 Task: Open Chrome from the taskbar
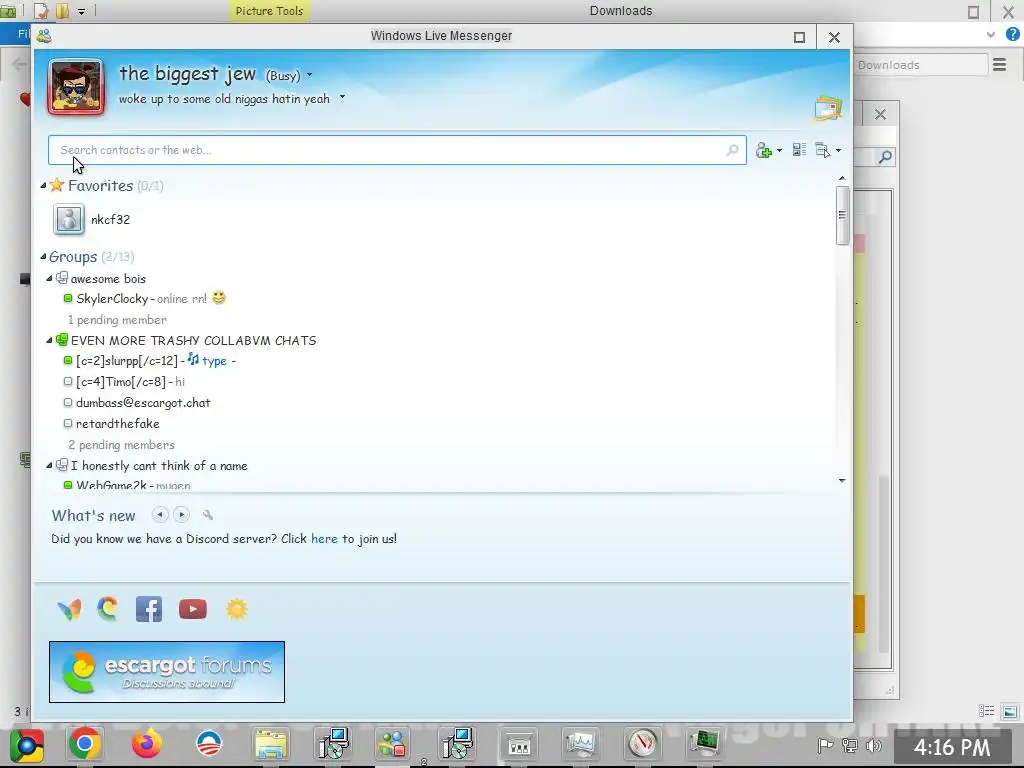[x=85, y=744]
